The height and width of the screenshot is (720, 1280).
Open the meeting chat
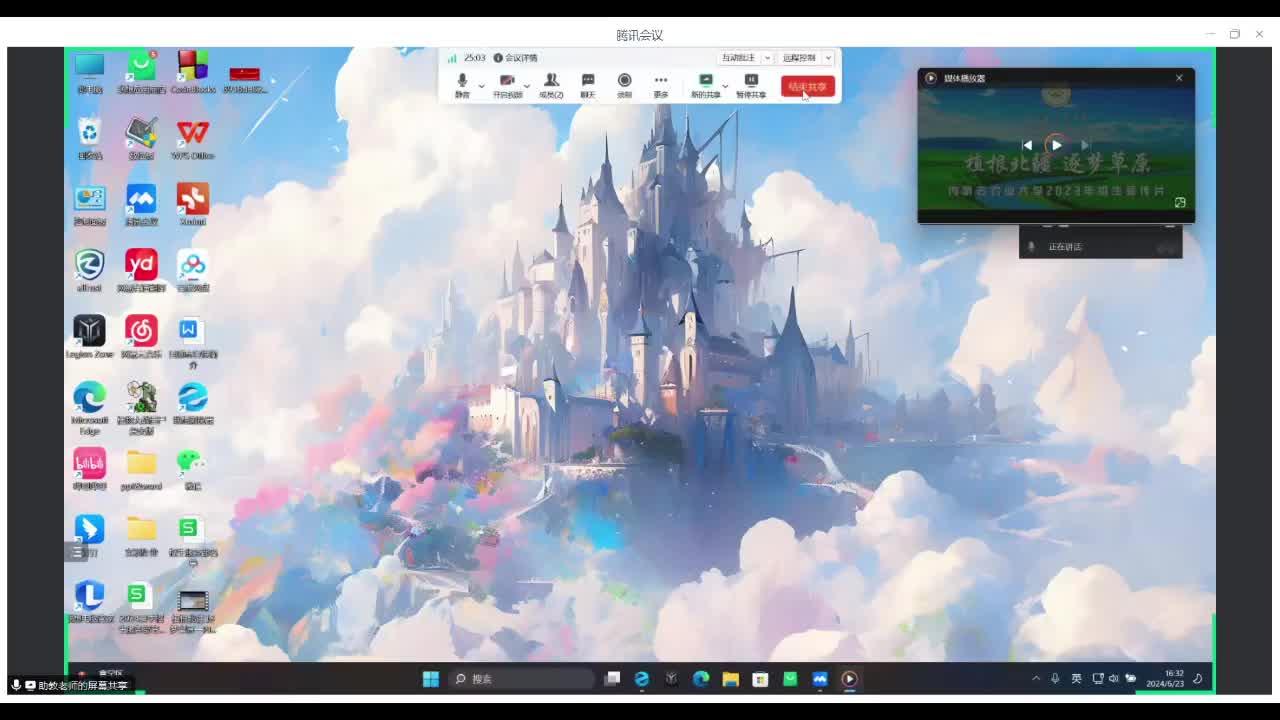(588, 85)
